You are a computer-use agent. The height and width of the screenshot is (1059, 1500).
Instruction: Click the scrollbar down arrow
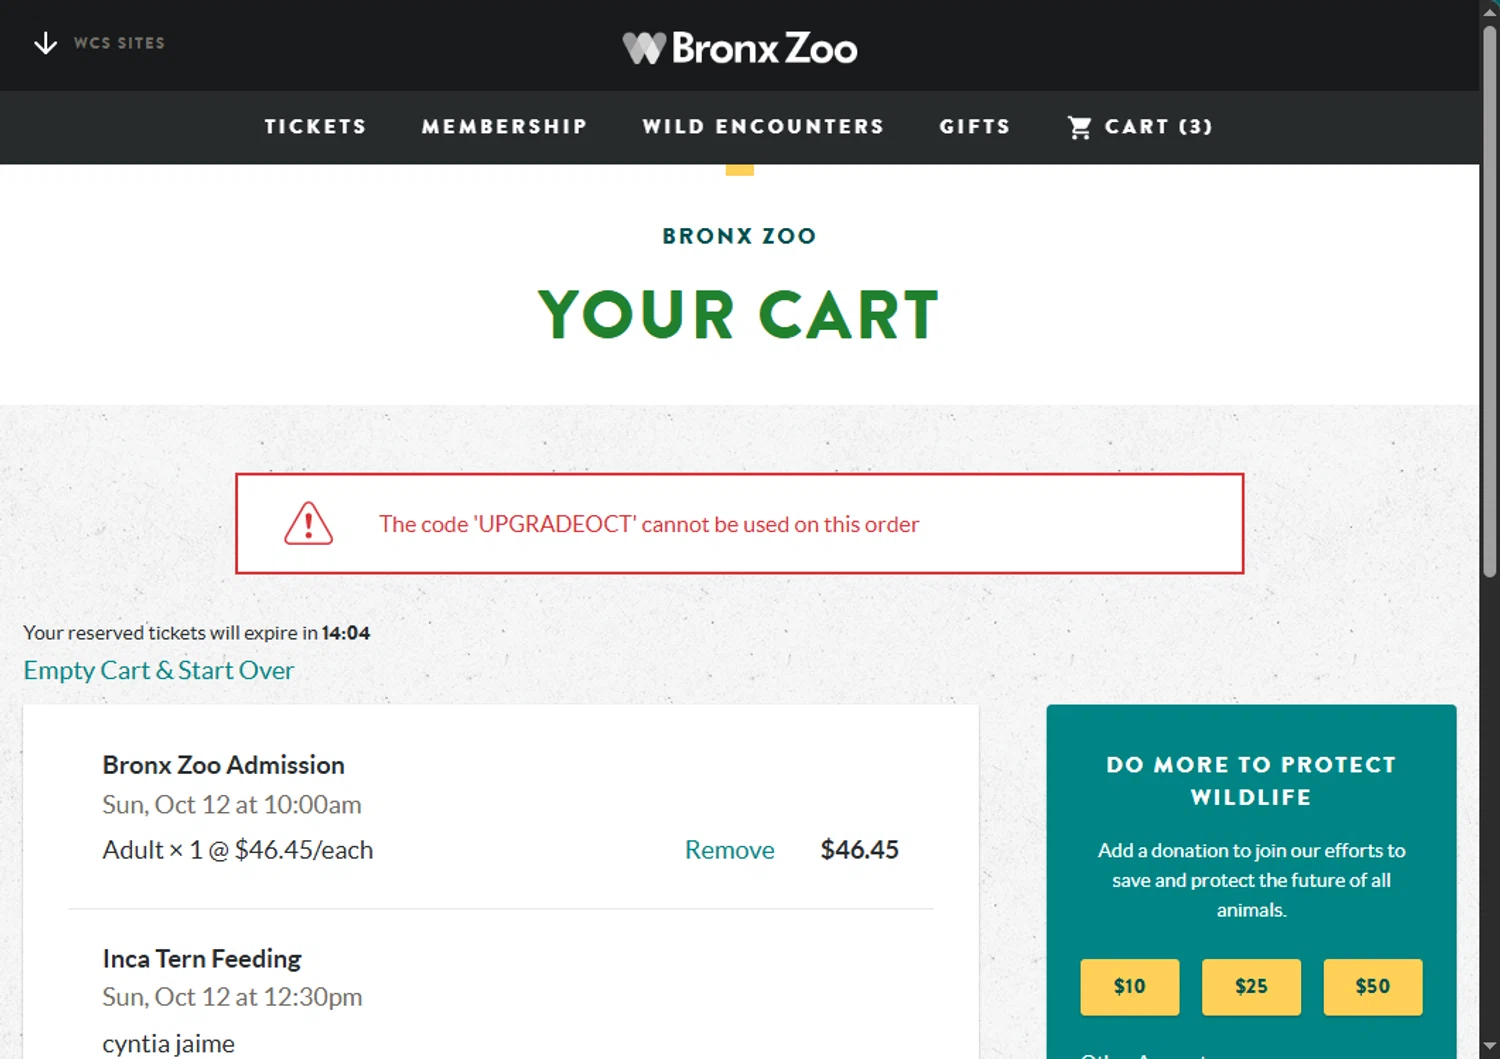pyautogui.click(x=1489, y=1047)
